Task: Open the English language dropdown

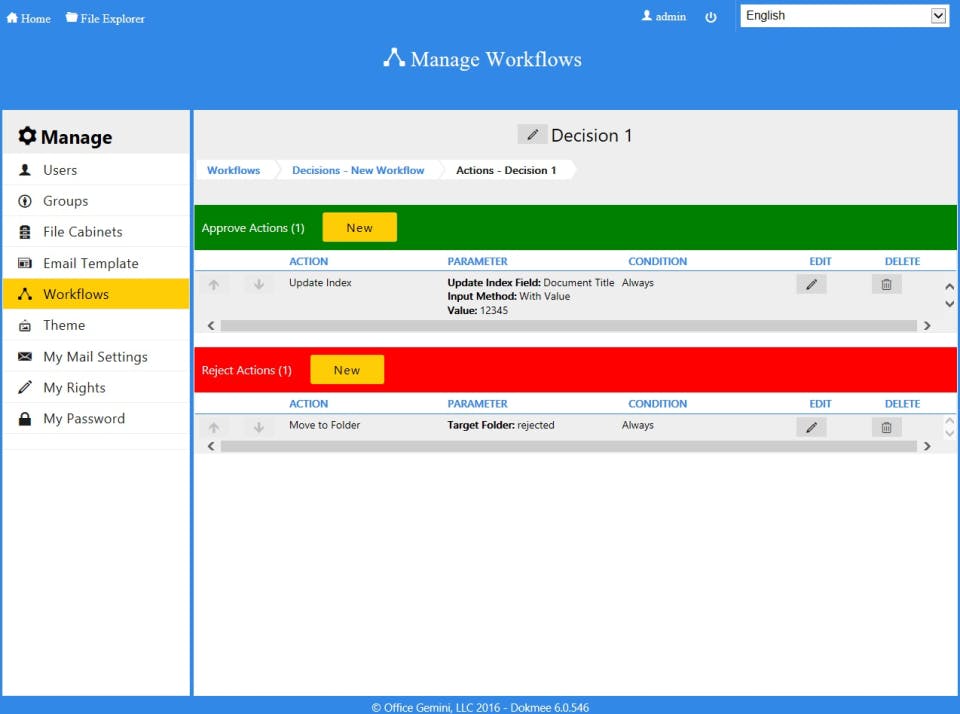Action: pyautogui.click(x=844, y=16)
